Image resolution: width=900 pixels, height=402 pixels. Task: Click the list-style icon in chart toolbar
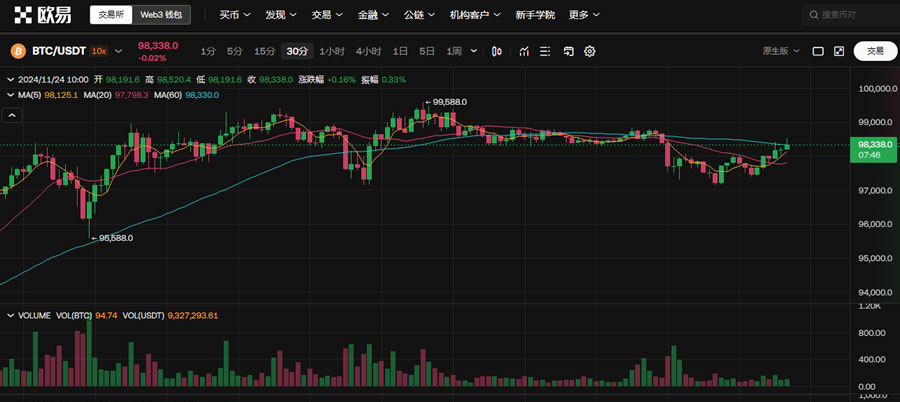(545, 51)
